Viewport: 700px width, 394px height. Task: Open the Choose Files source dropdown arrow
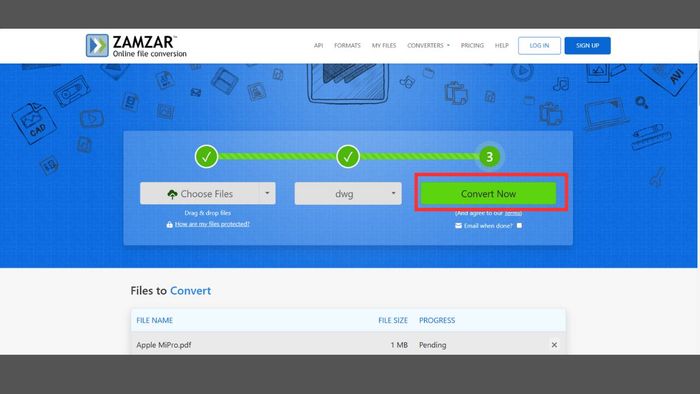[267, 193]
